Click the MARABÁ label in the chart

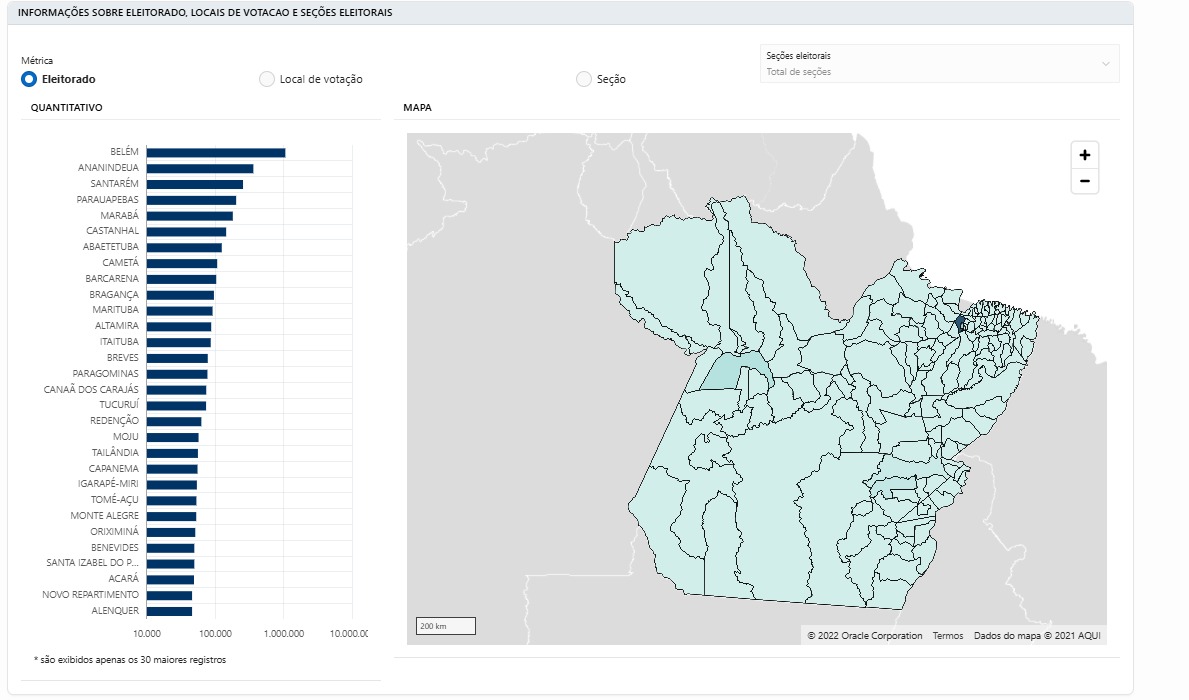point(120,215)
